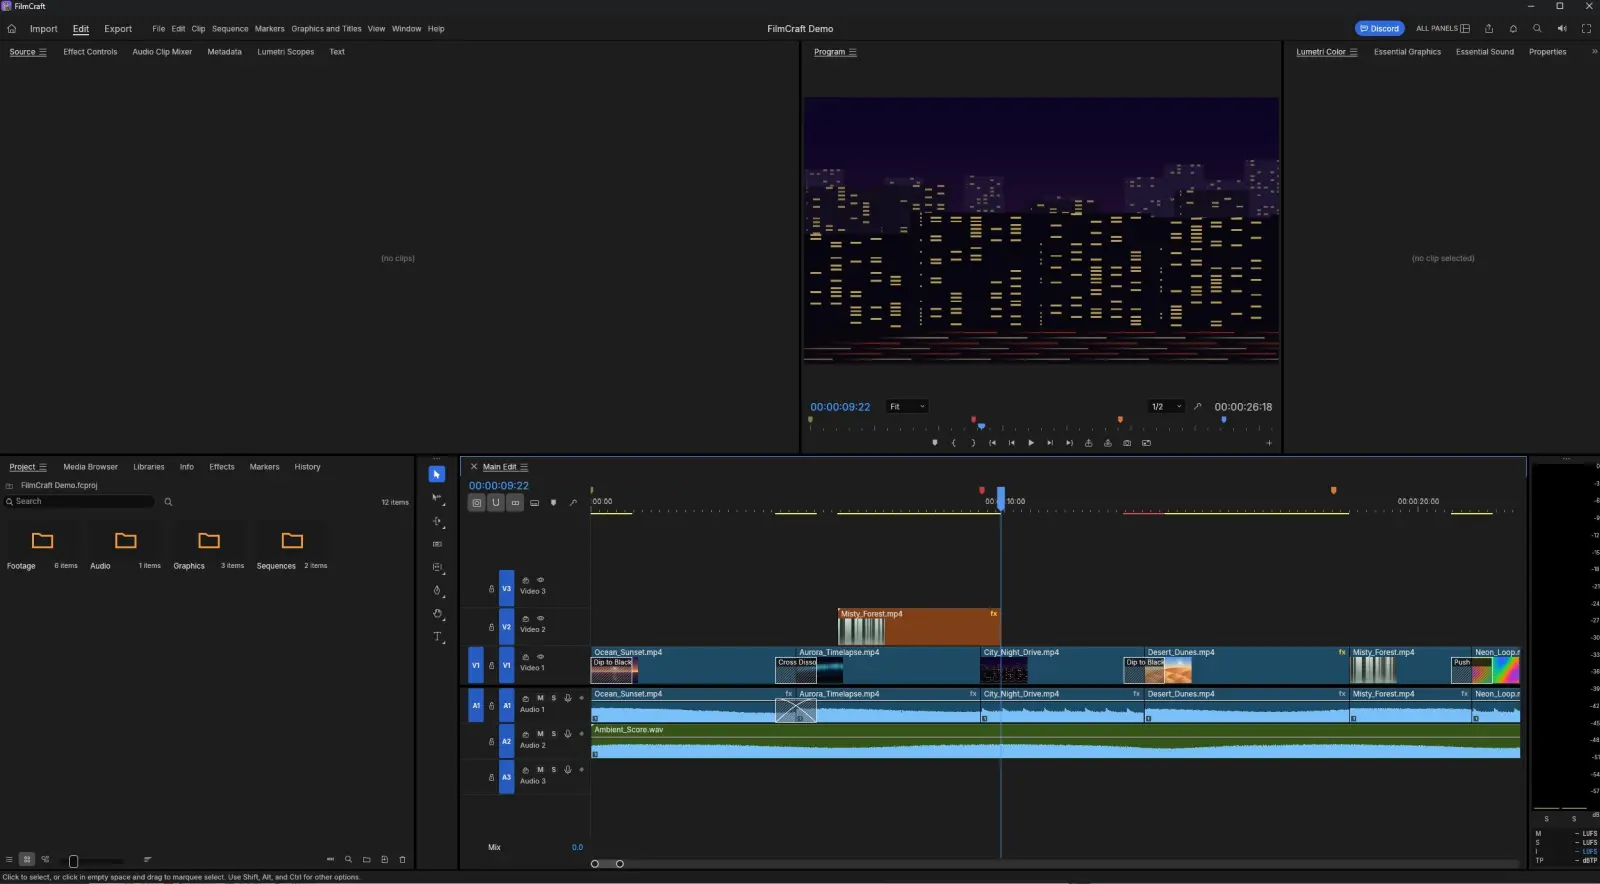Click the project Search field
The height and width of the screenshot is (884, 1600).
coord(80,502)
